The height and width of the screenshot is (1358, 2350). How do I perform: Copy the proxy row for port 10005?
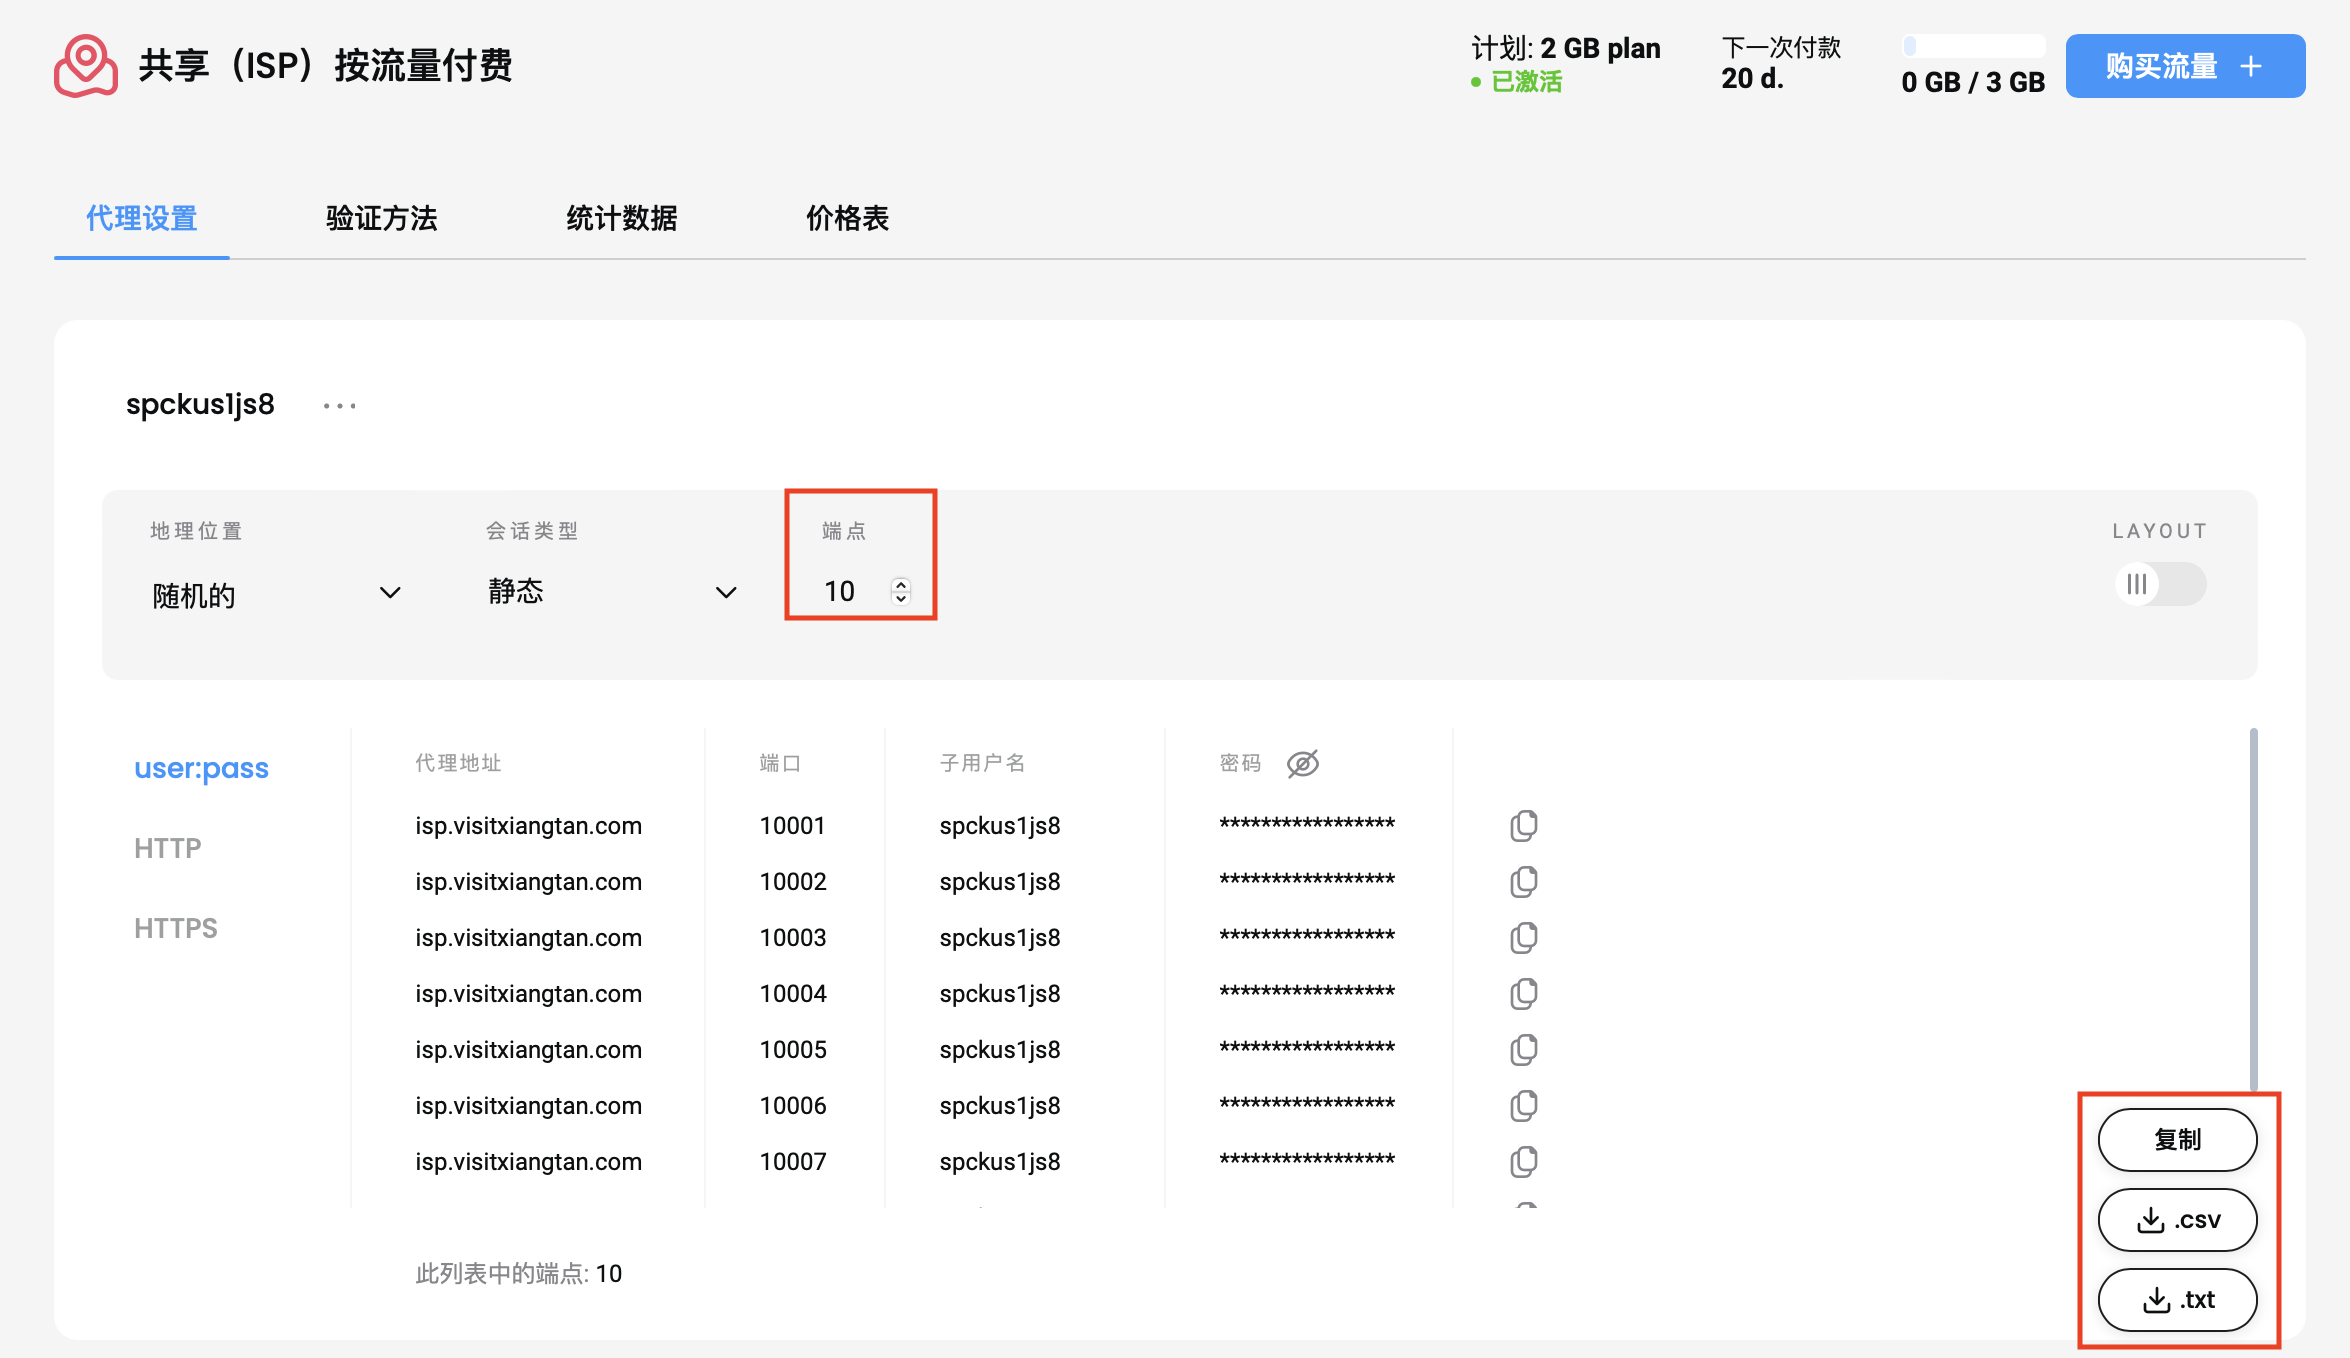click(x=1524, y=1050)
